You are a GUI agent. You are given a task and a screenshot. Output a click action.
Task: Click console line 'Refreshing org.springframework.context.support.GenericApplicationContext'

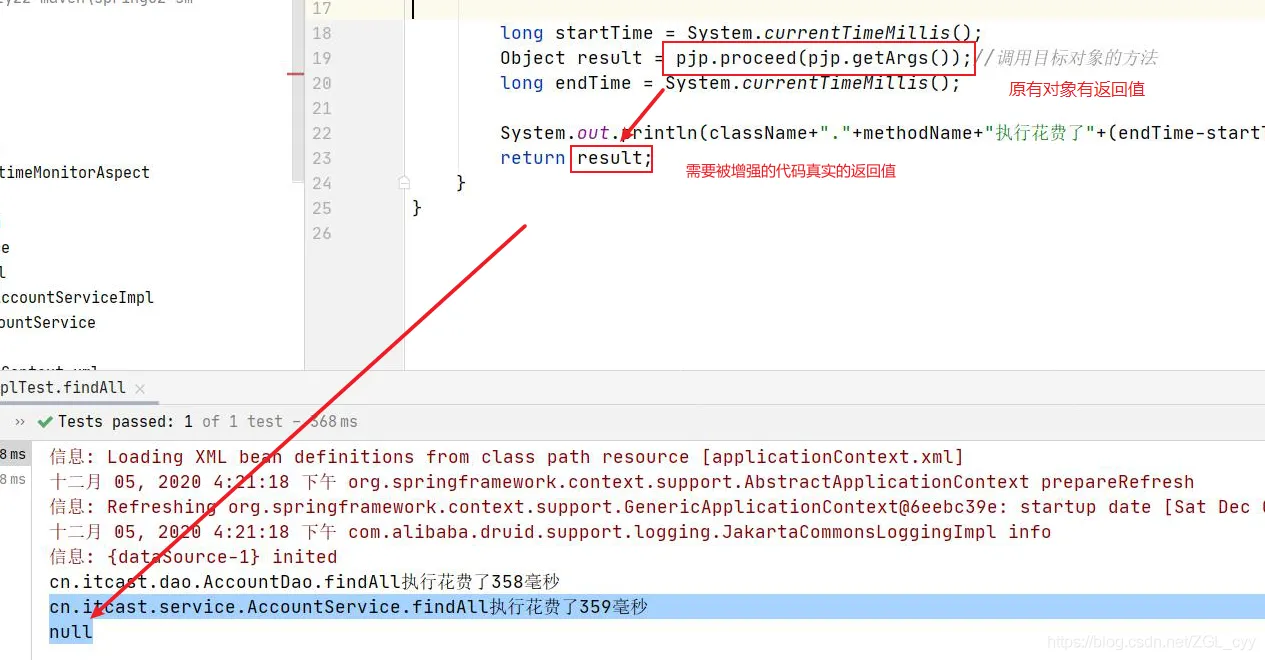point(657,507)
